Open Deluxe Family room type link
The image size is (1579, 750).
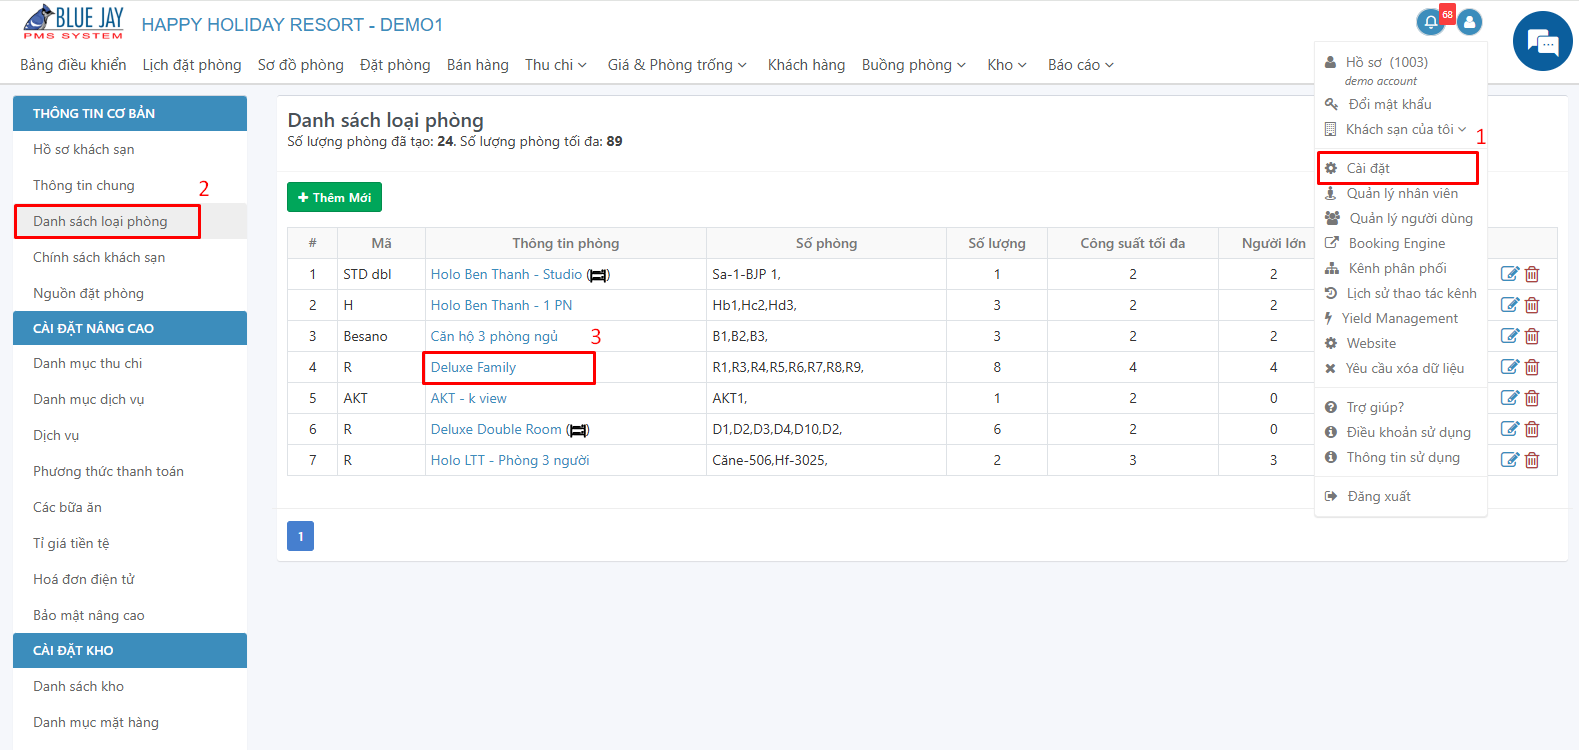pyautogui.click(x=473, y=367)
